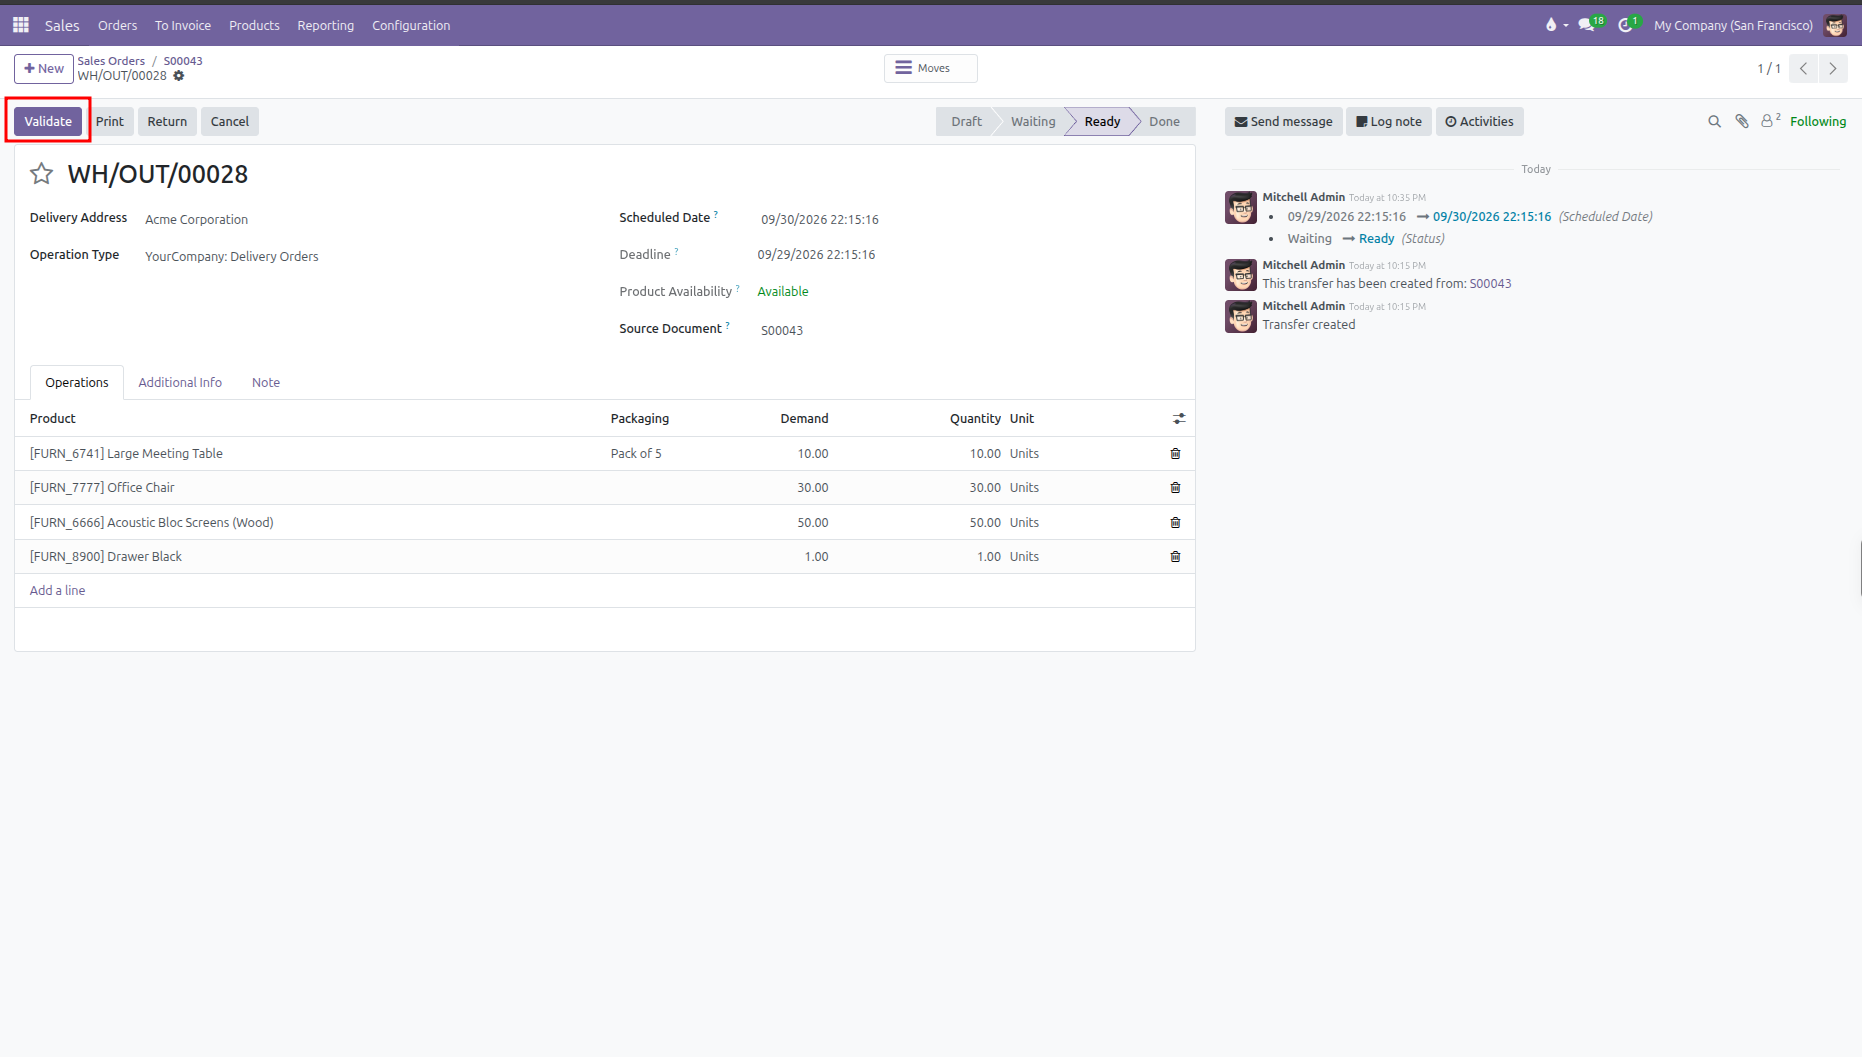Validate the delivery transfer
1862x1057 pixels.
pos(48,122)
